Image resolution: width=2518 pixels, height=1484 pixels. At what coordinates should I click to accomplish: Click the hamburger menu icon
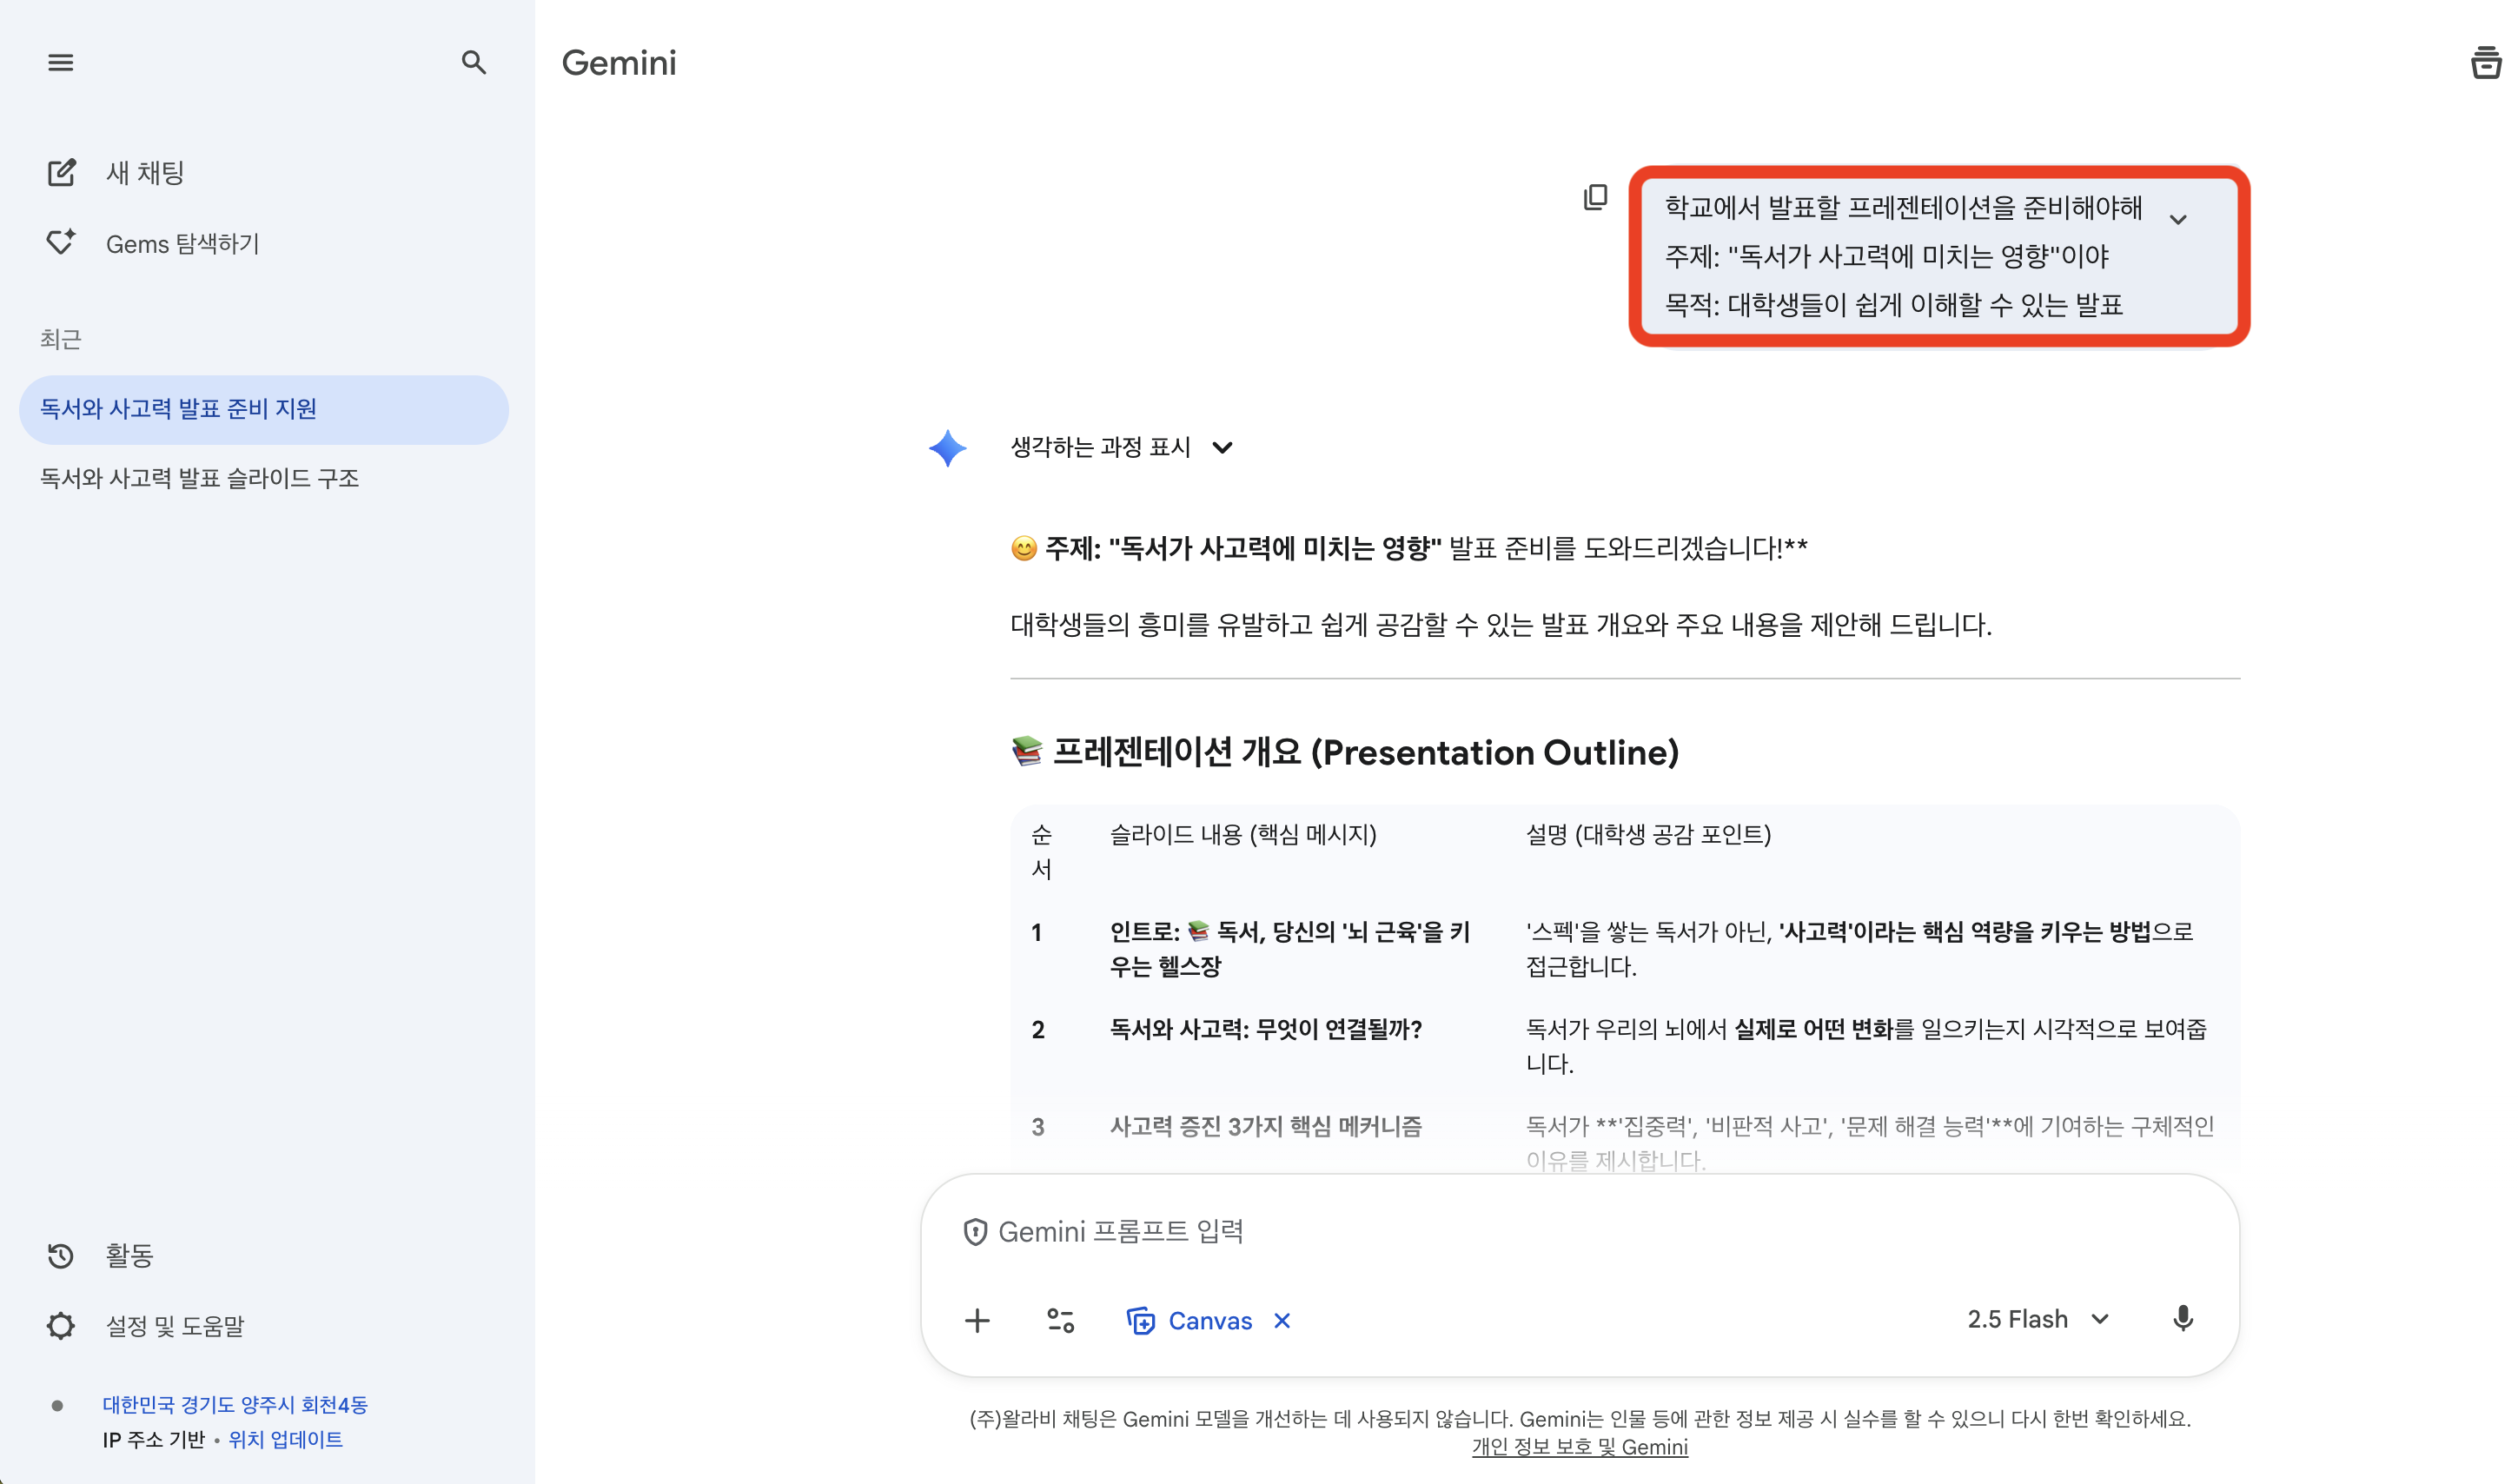(x=60, y=63)
